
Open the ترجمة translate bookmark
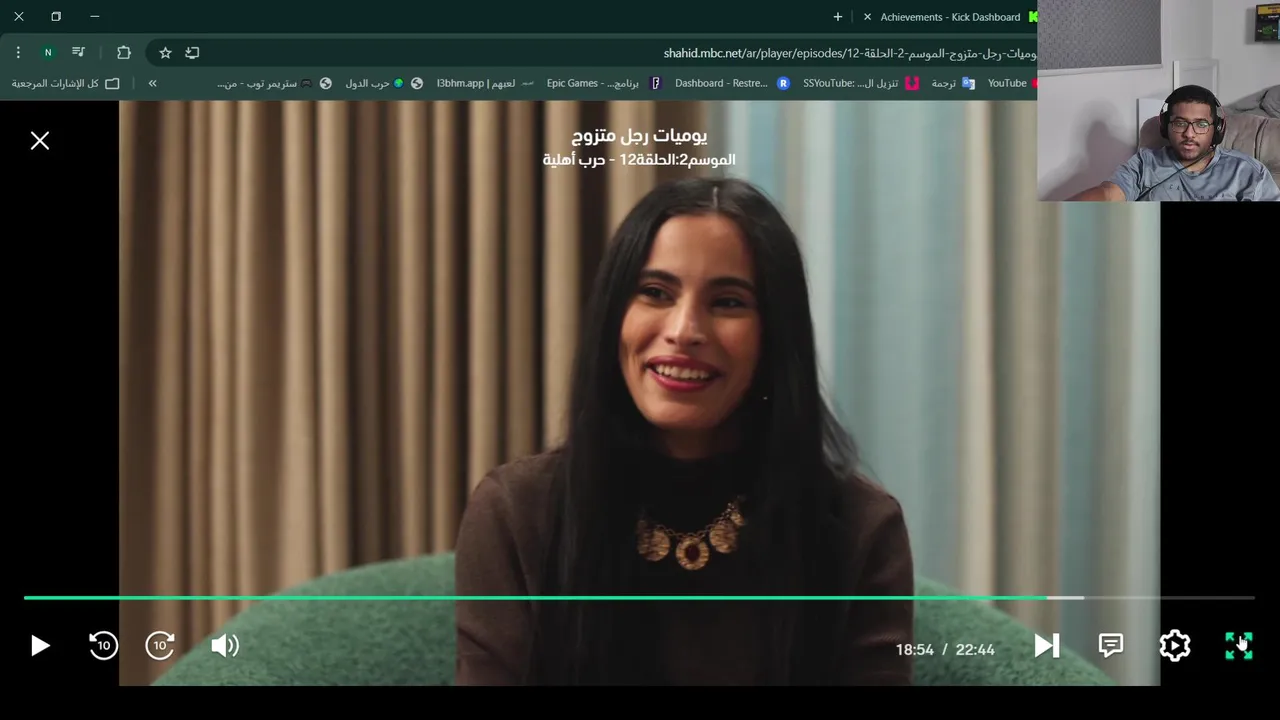coord(953,83)
